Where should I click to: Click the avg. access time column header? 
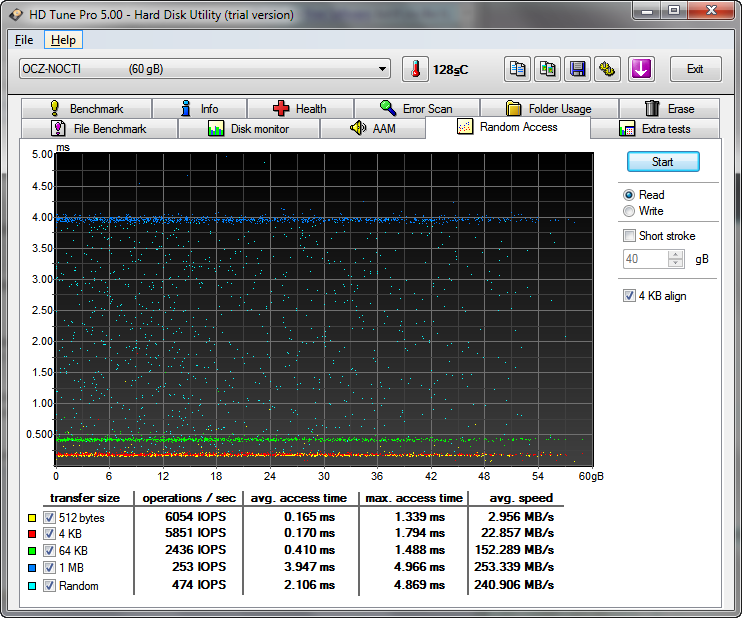point(299,498)
